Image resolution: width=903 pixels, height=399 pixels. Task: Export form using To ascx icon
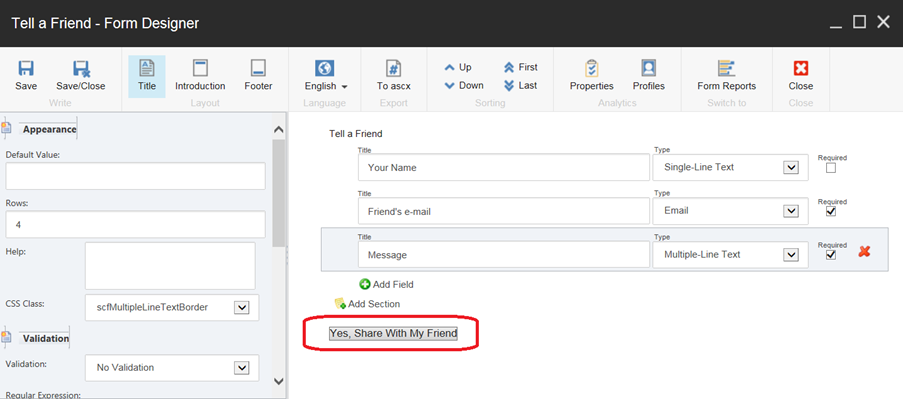[x=393, y=68]
